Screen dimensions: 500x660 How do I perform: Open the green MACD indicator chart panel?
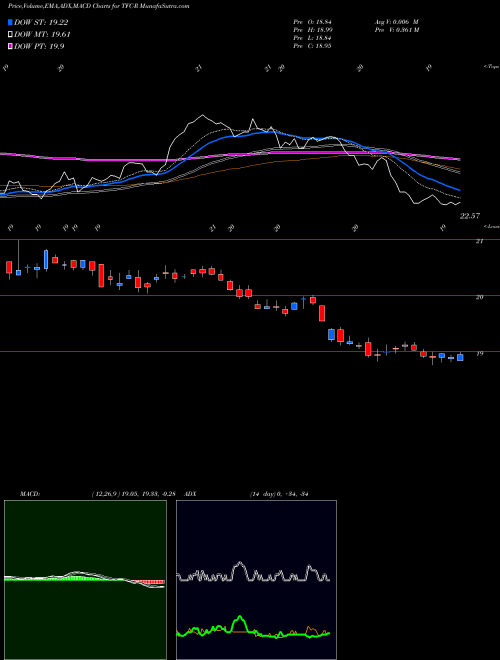tap(85, 580)
